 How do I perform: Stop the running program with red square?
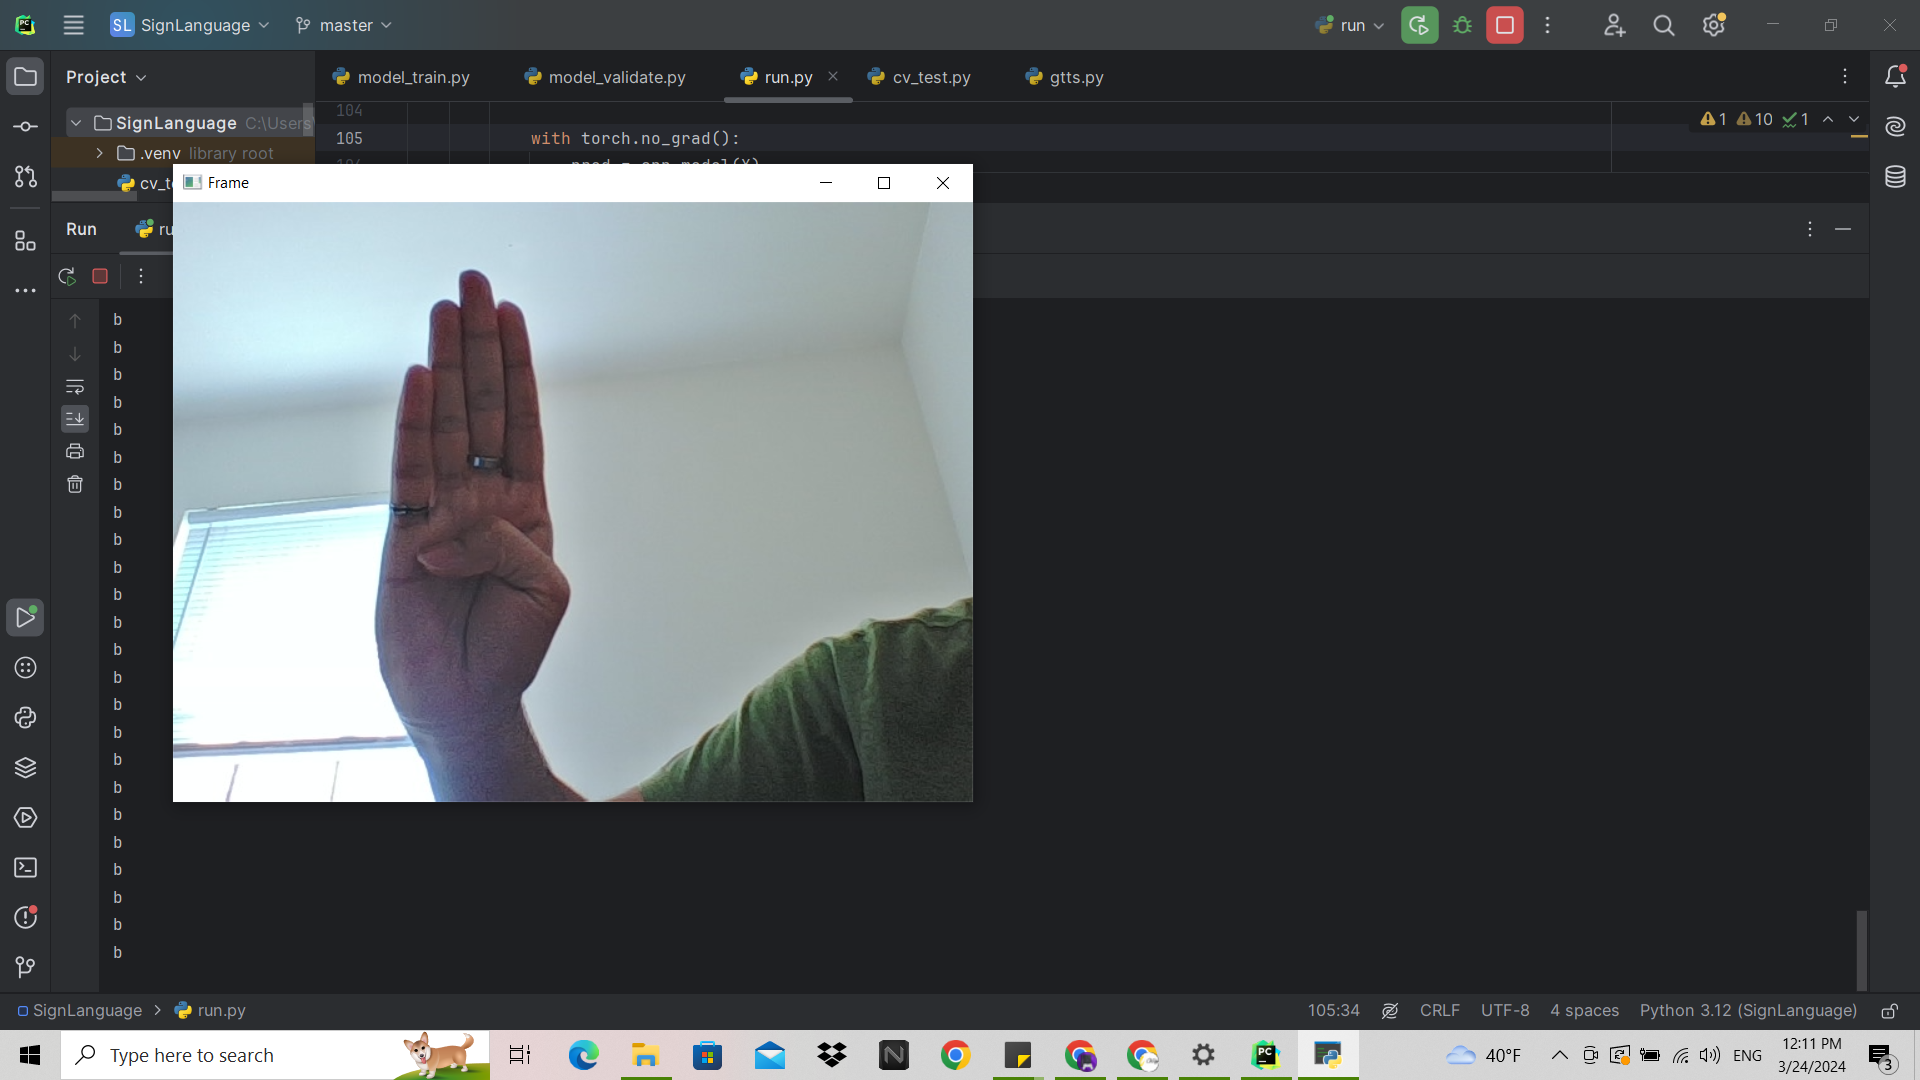tap(1504, 25)
